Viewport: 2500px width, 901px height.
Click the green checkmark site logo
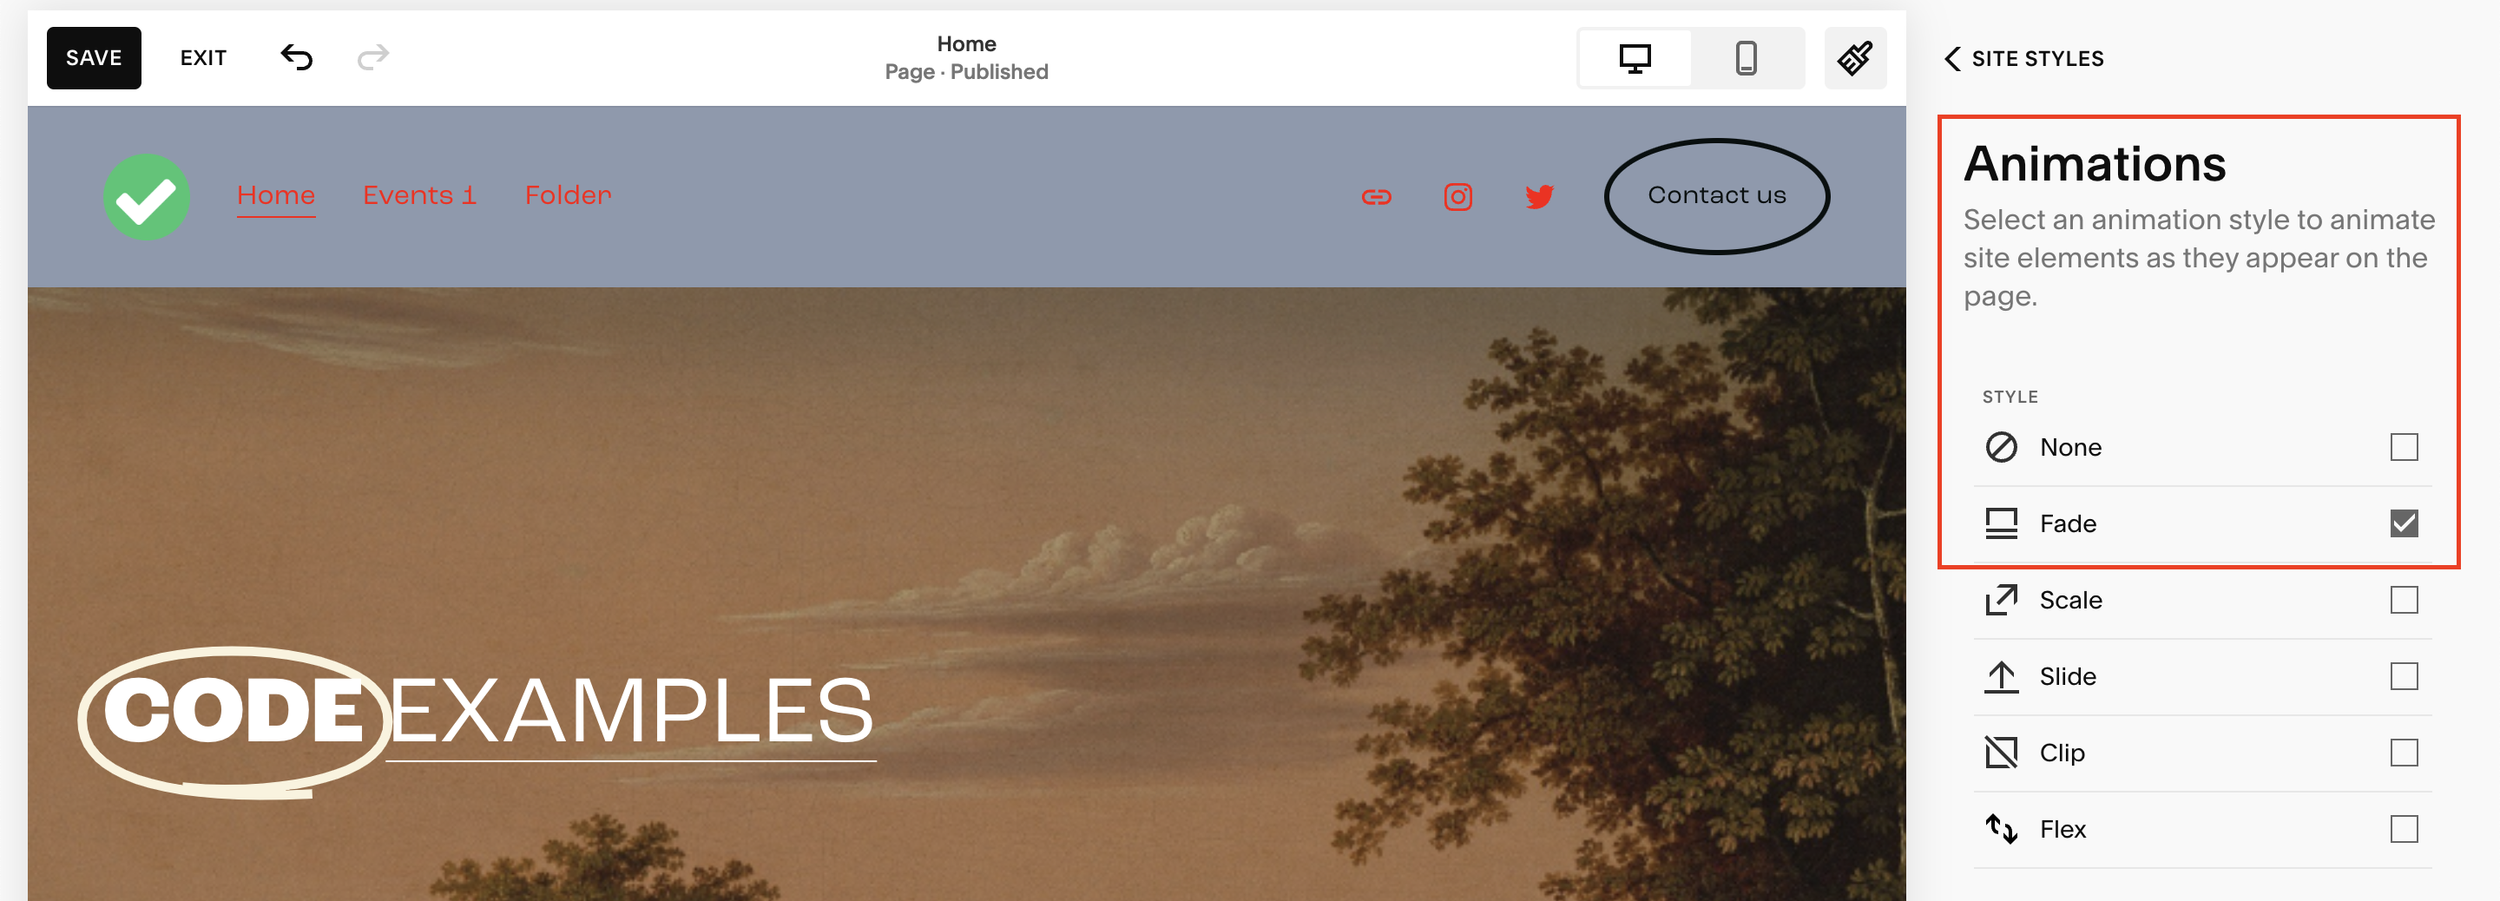(147, 197)
